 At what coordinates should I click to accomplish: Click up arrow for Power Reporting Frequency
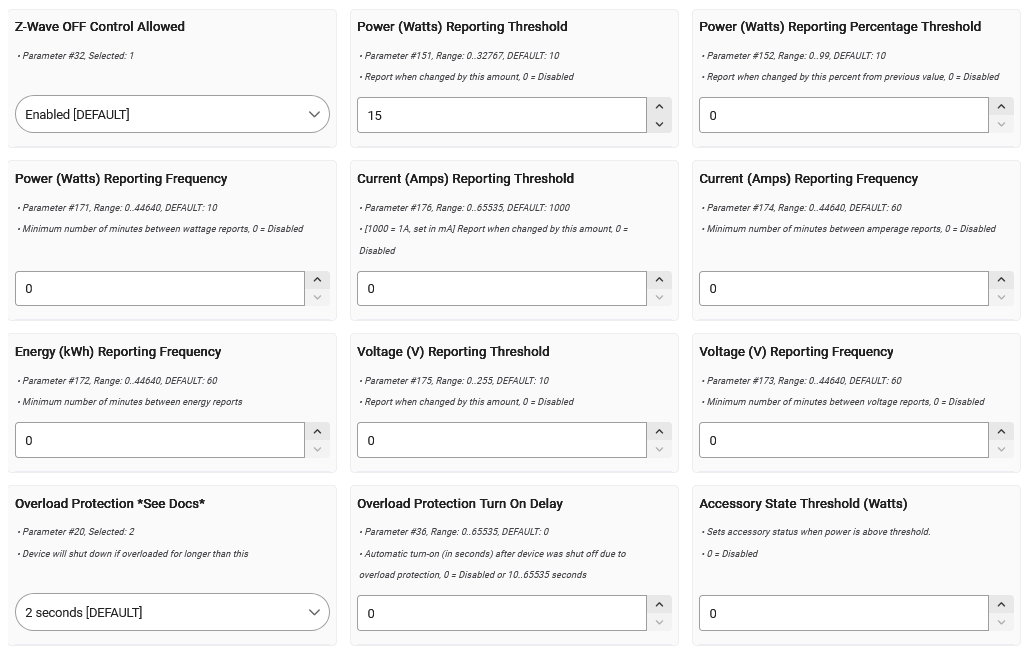[x=317, y=280]
